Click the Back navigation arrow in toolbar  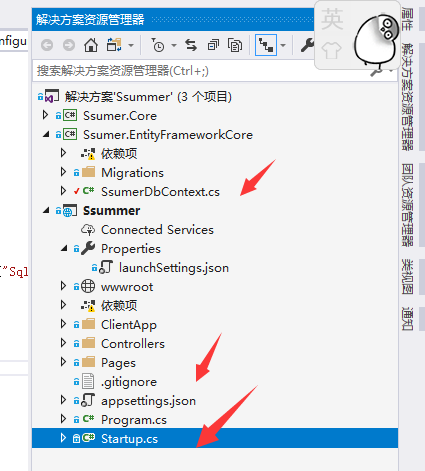point(47,45)
